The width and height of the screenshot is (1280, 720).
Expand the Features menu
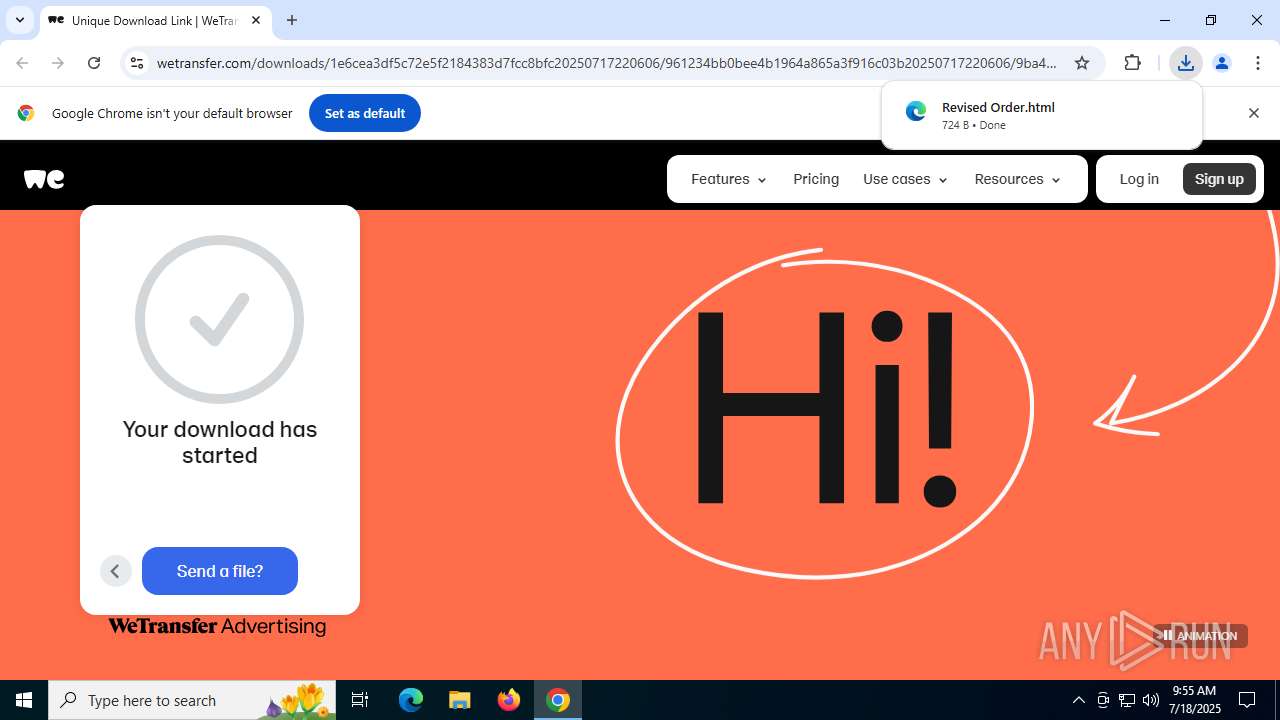click(729, 179)
